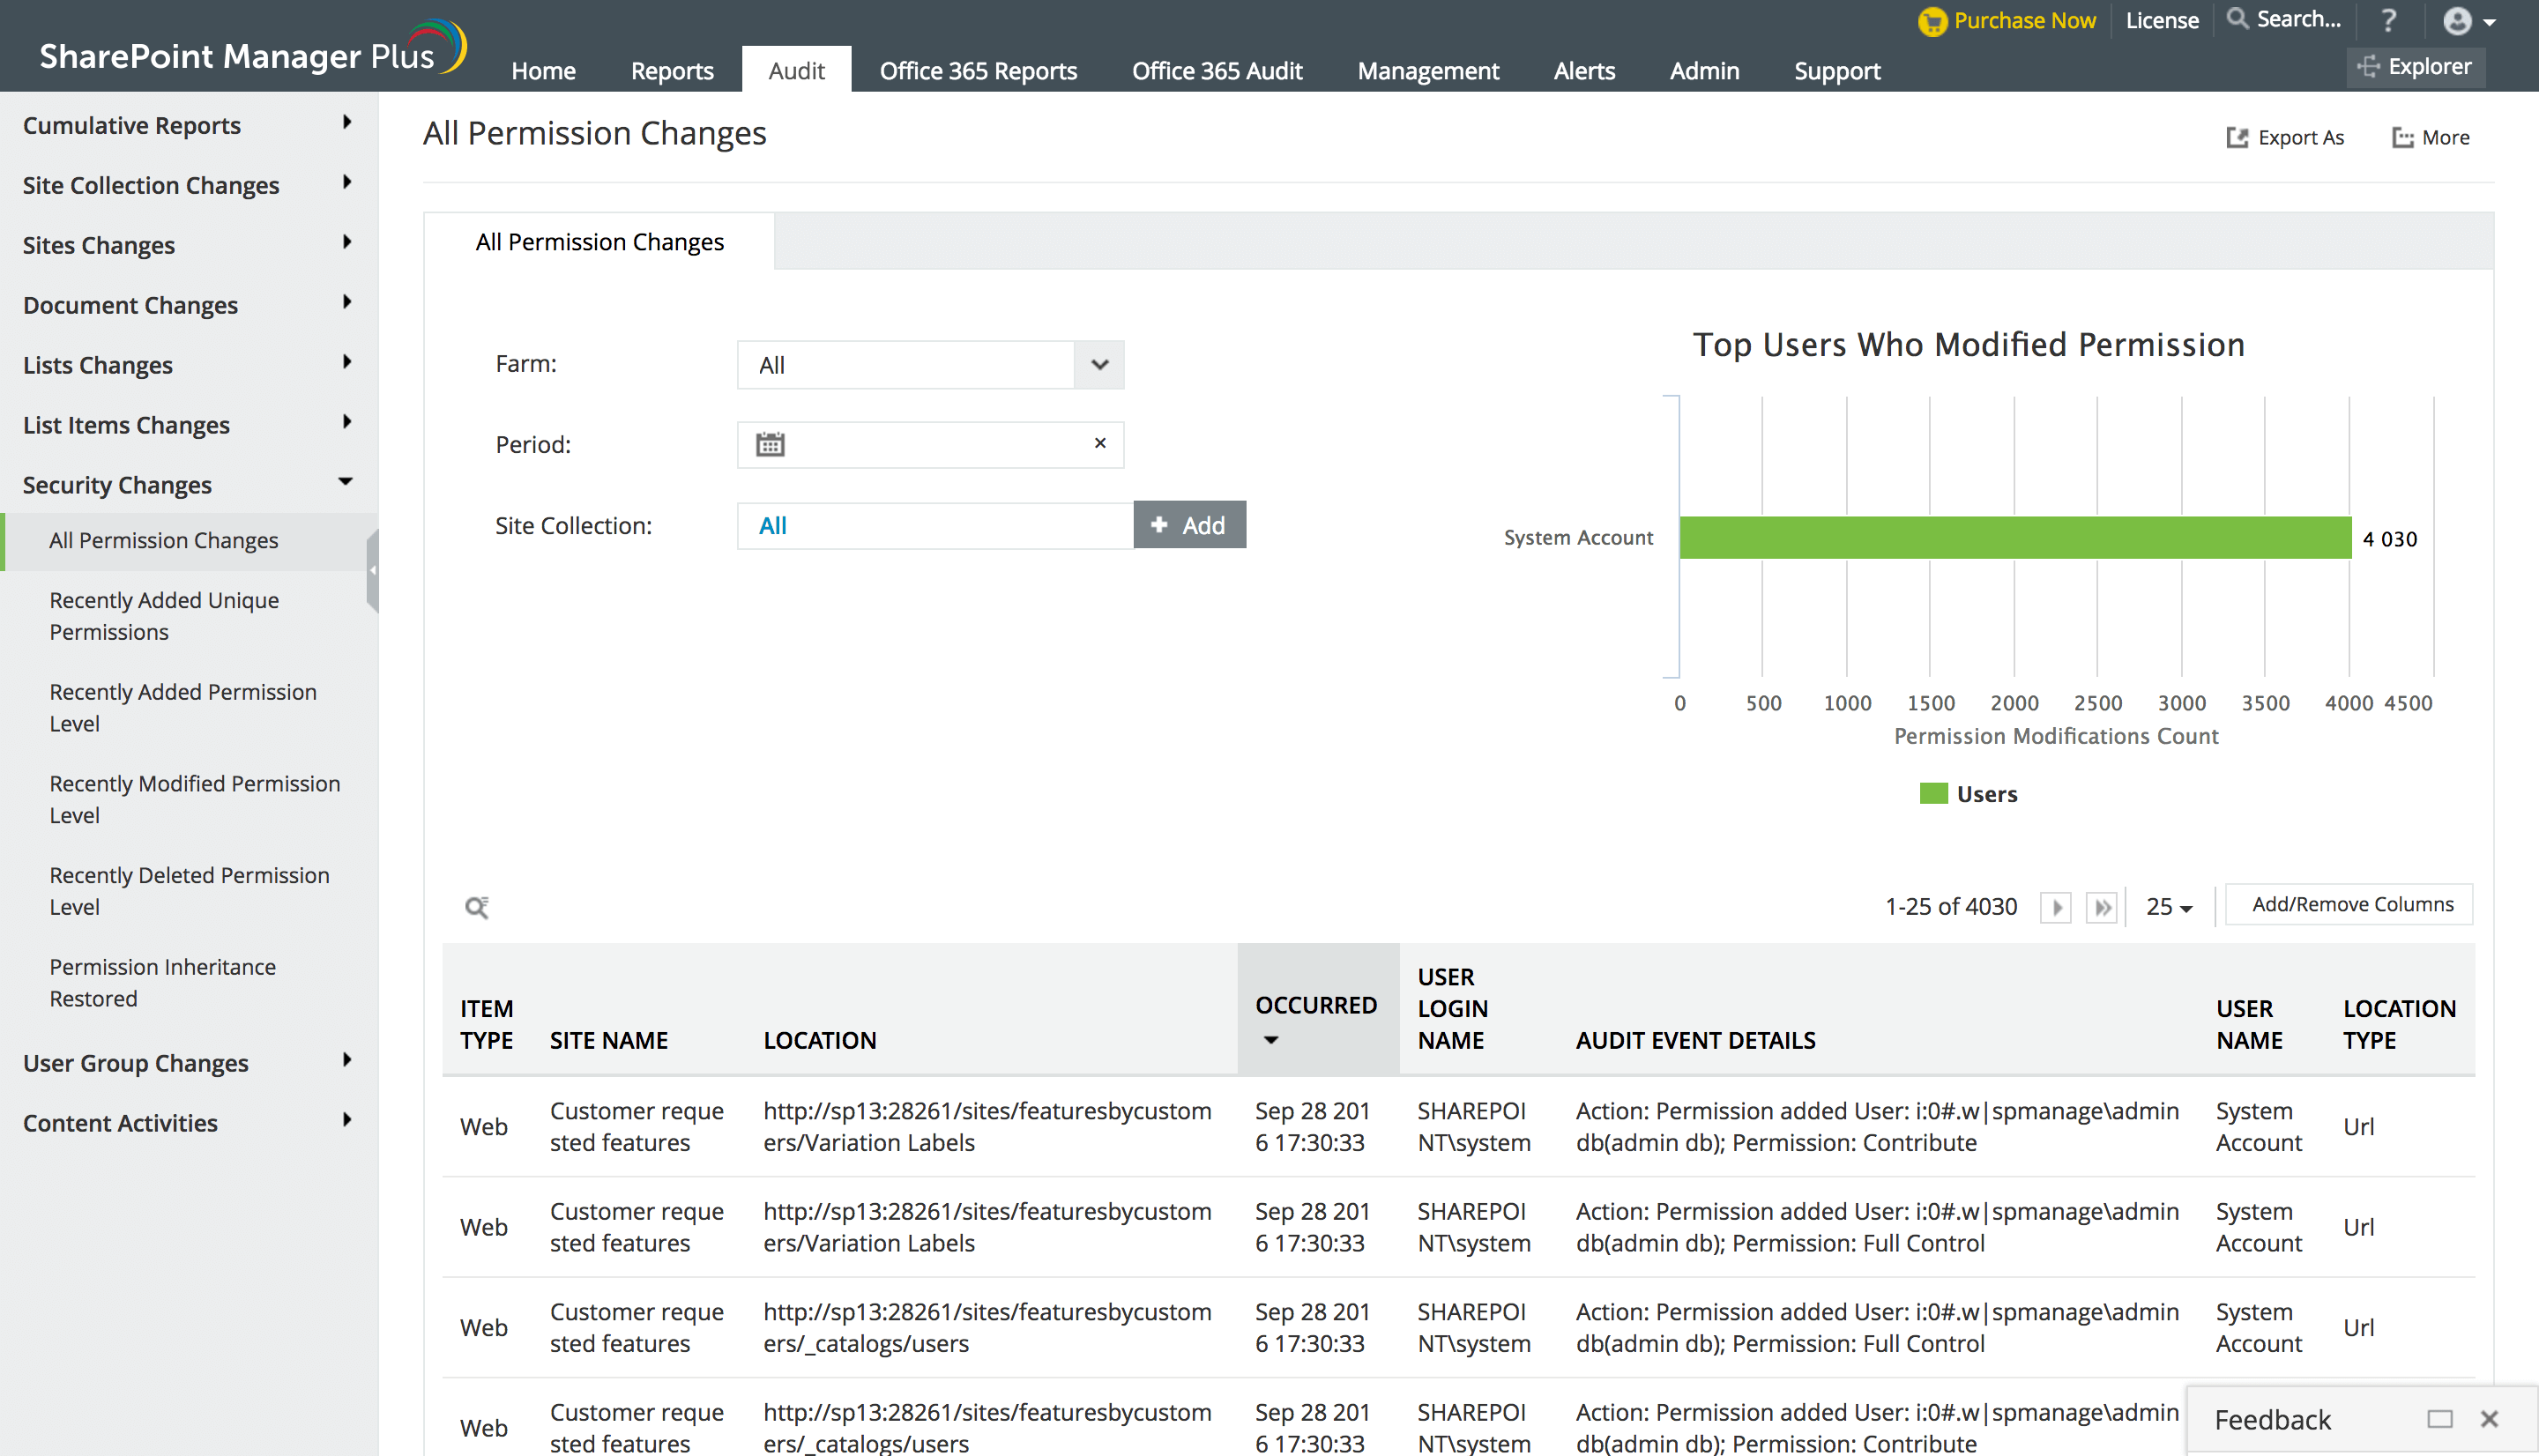Clear the Period field with X icon
Screen dimensions: 2539x1456
coord(1100,443)
